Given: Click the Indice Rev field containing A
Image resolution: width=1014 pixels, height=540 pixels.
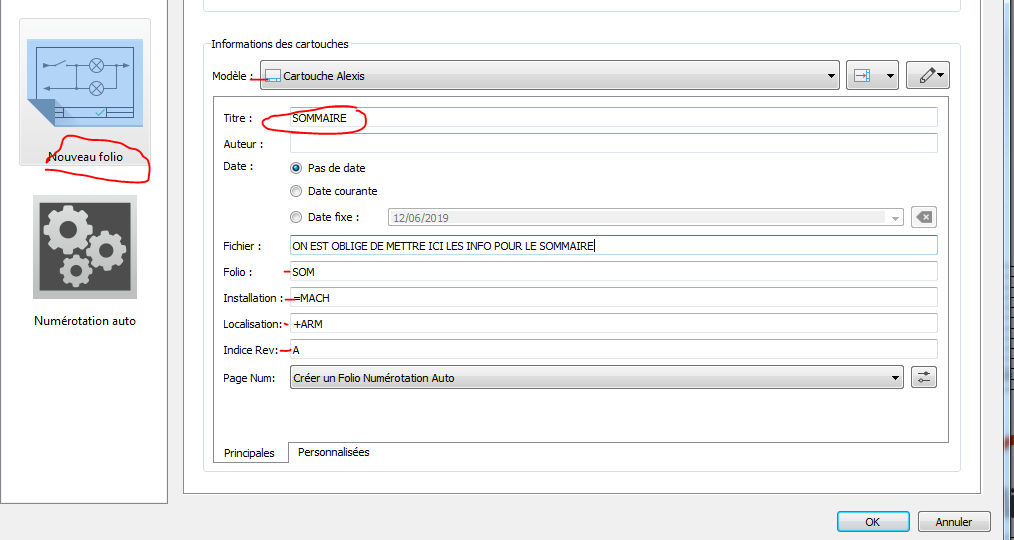Looking at the screenshot, I should tap(613, 350).
